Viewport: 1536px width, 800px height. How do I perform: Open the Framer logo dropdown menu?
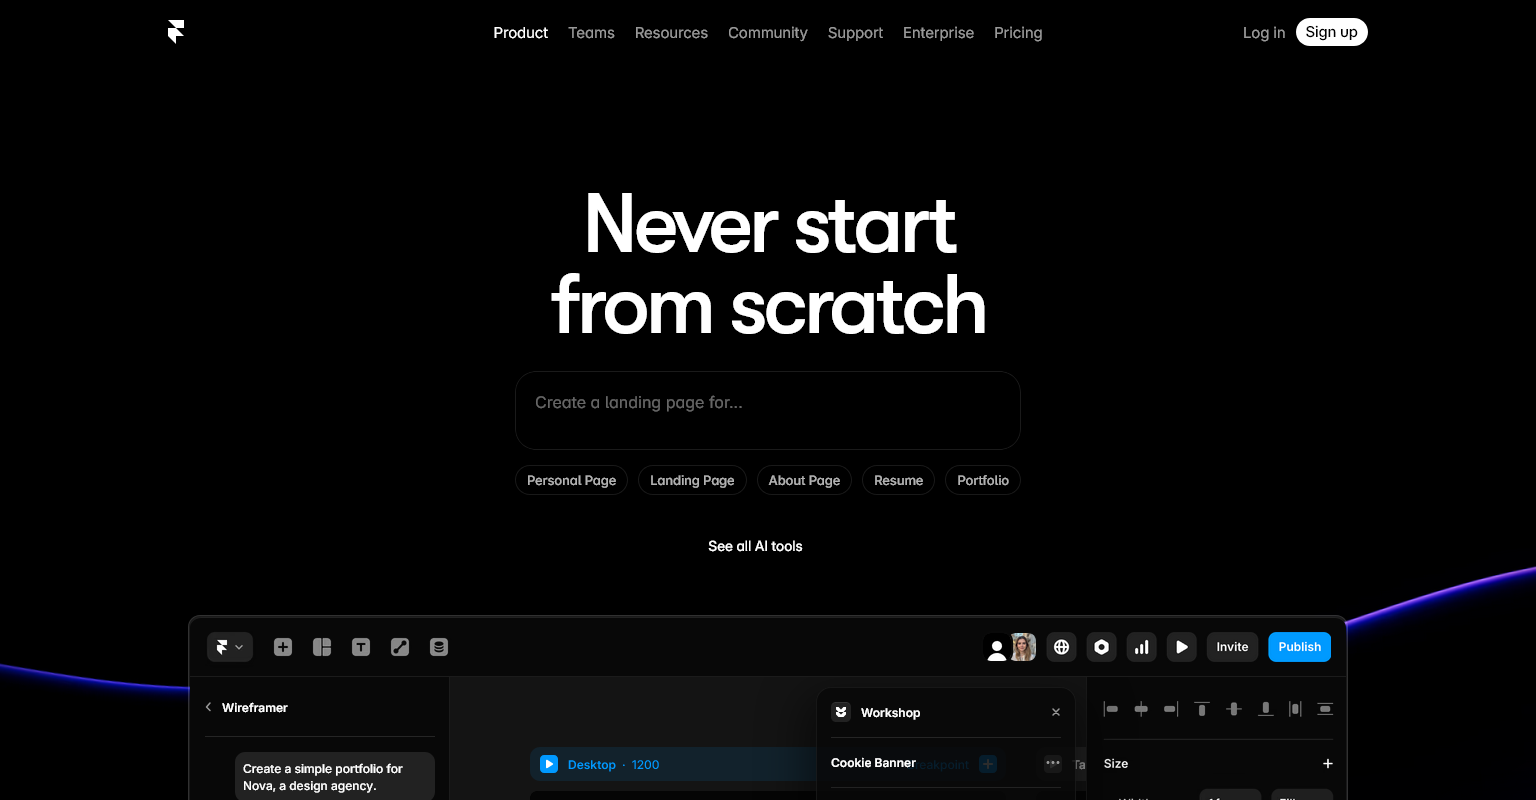230,647
